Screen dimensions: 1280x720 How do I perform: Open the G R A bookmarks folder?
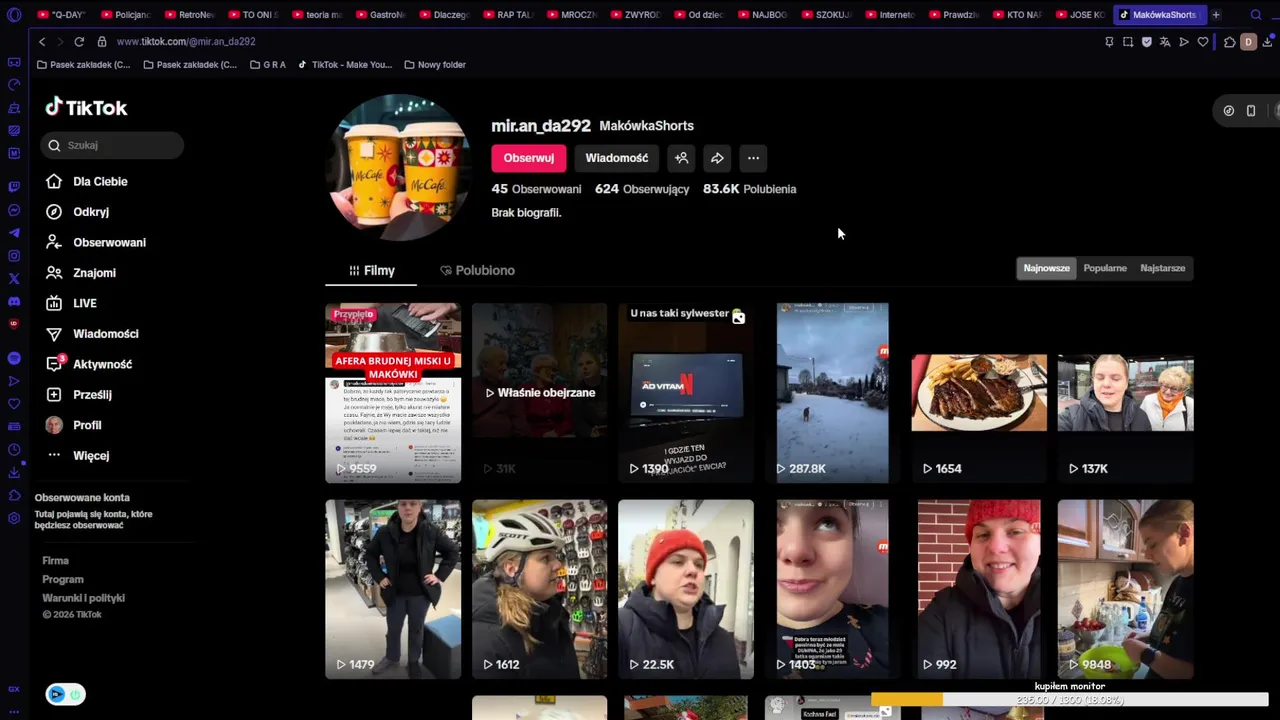267,65
